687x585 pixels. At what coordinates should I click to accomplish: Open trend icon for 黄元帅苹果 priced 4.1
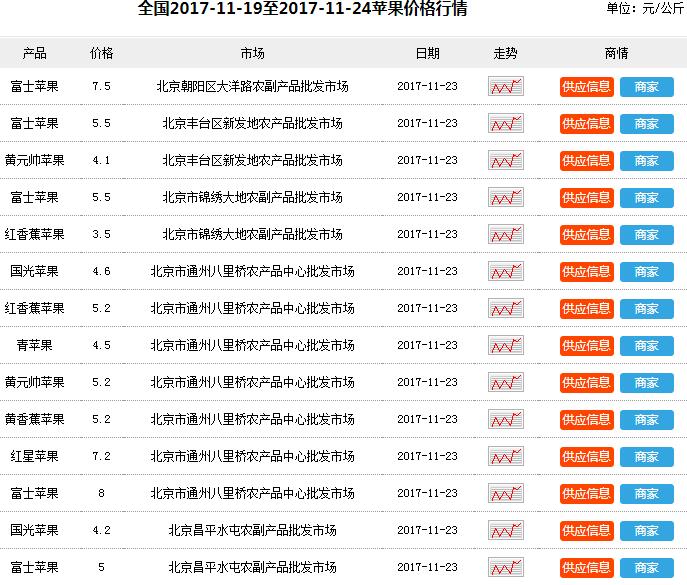(506, 161)
